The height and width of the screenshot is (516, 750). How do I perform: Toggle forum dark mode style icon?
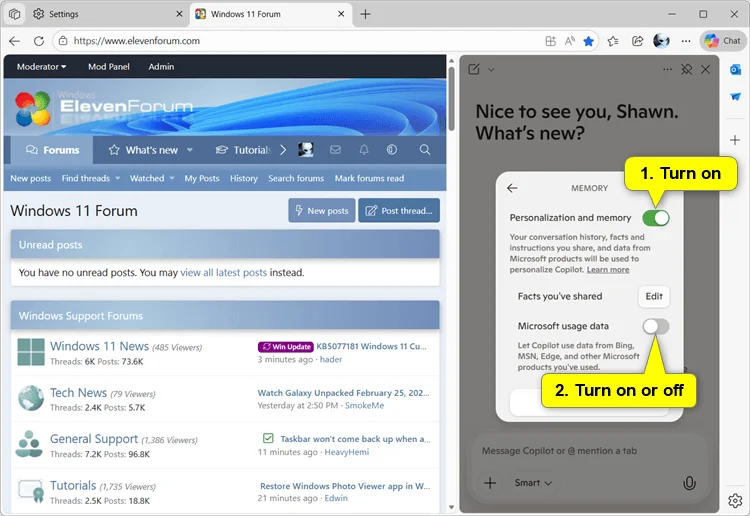click(392, 150)
